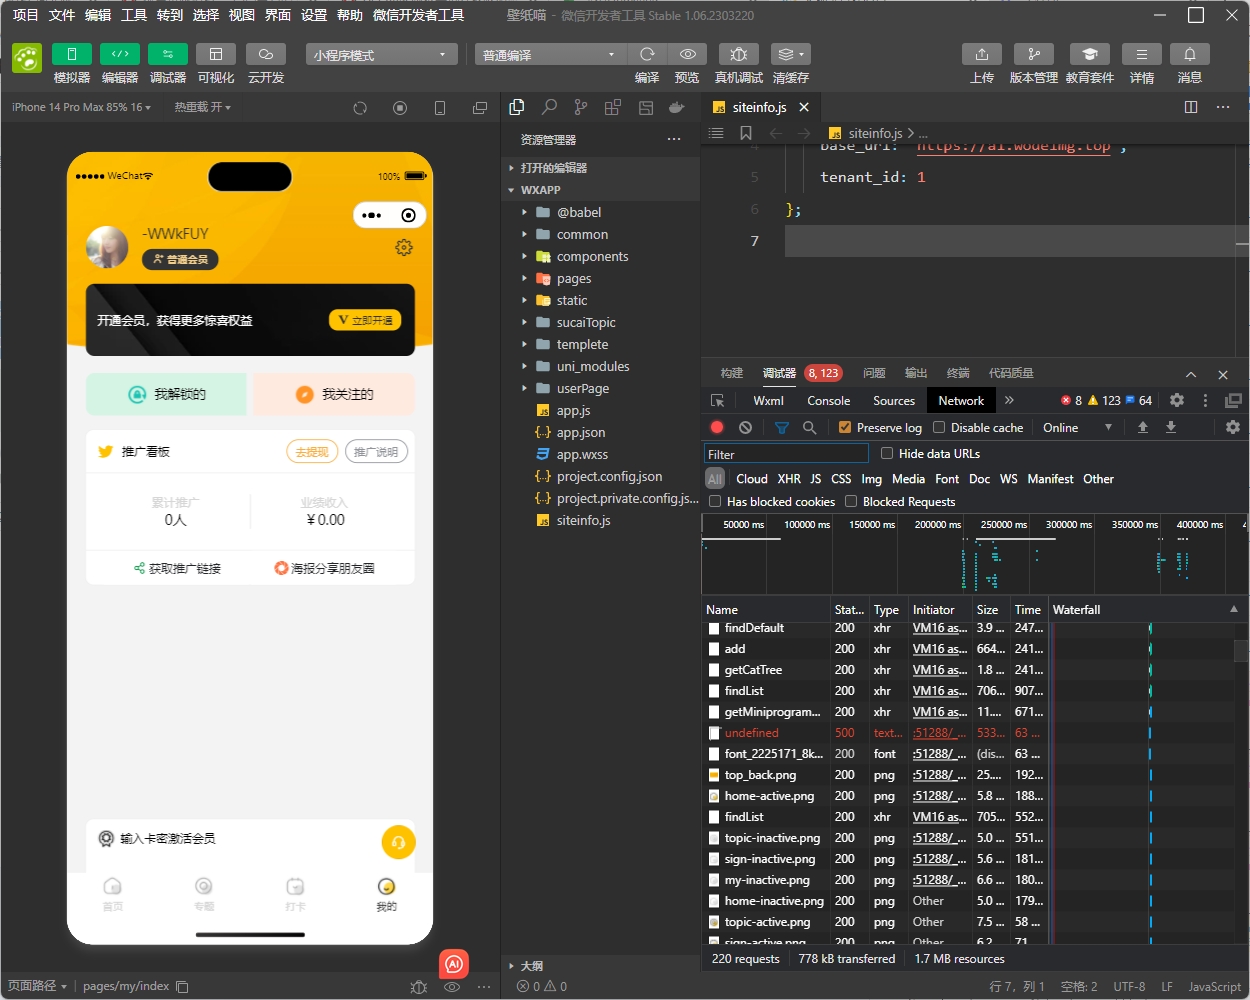Open the 云开发 cloud development console

pyautogui.click(x=266, y=54)
